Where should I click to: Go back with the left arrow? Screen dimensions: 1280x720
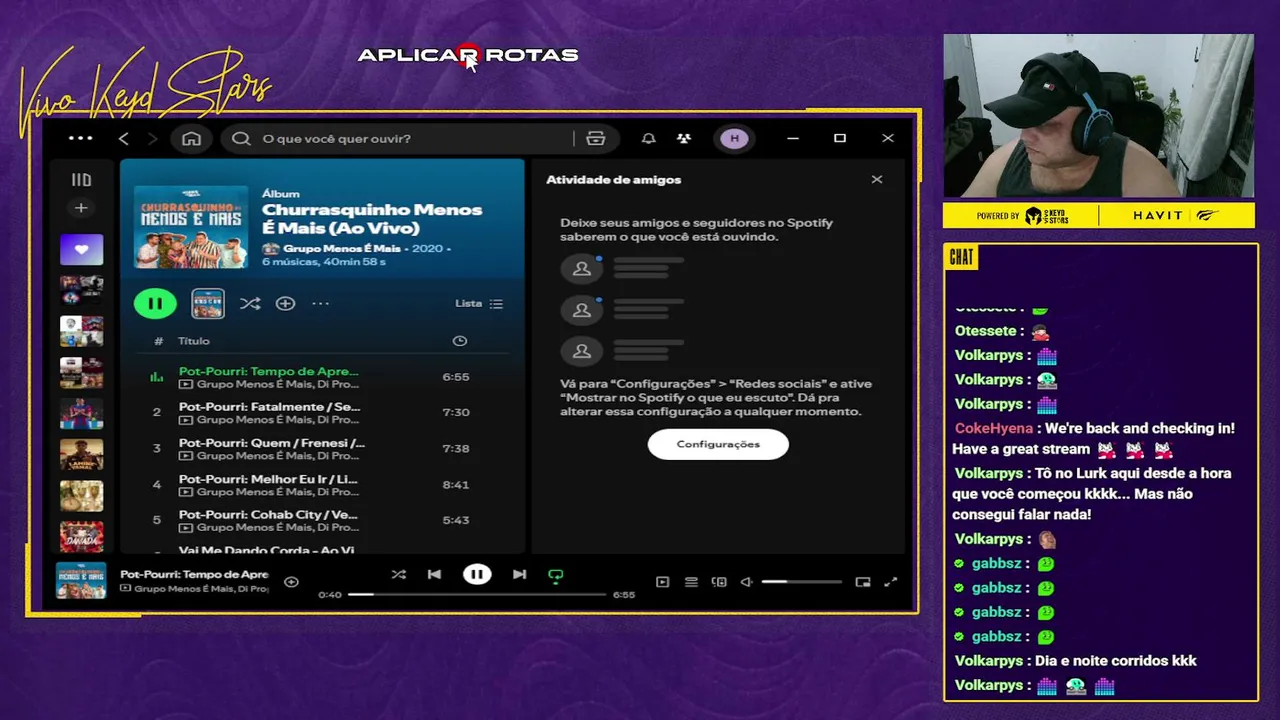click(124, 138)
